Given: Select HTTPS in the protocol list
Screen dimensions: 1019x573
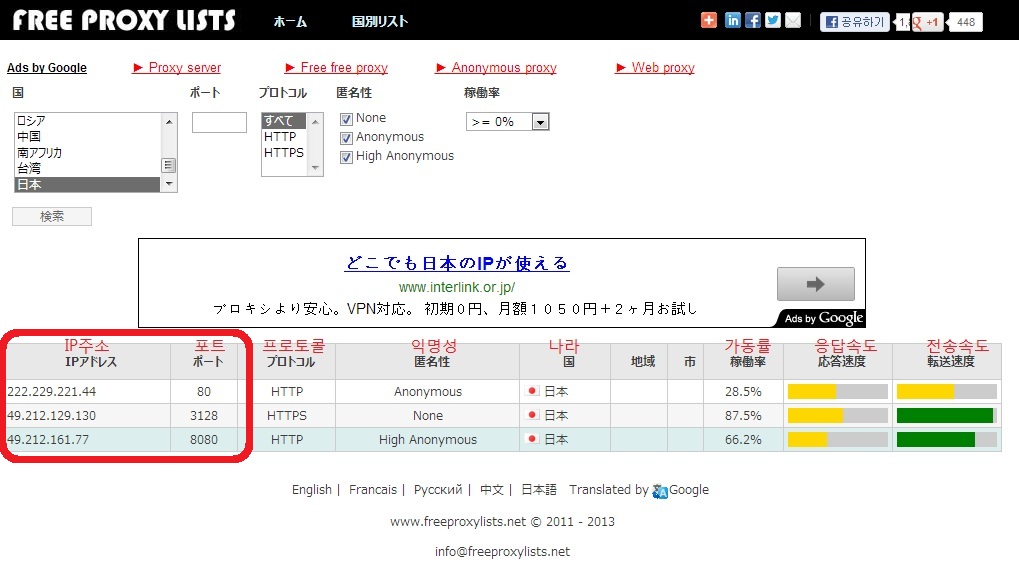Looking at the screenshot, I should coord(284,153).
